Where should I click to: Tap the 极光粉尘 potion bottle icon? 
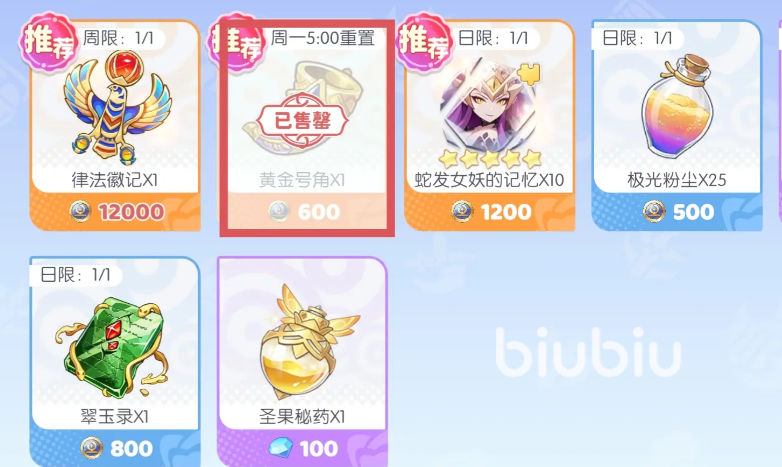[676, 105]
